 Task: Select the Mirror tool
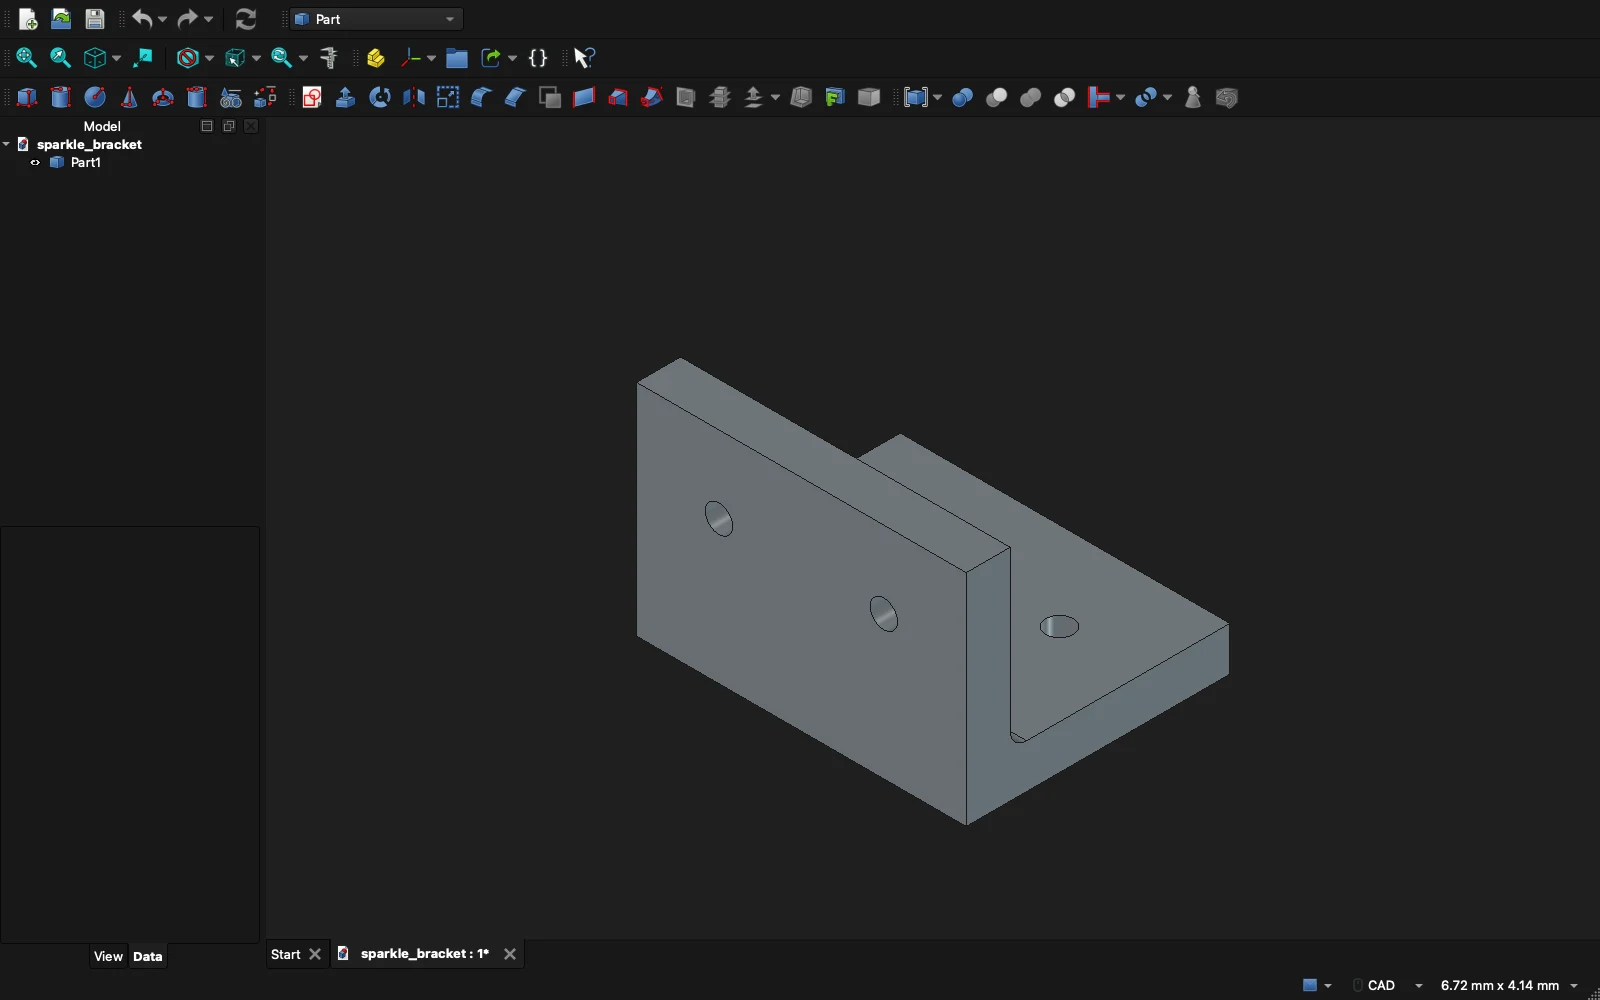414,97
